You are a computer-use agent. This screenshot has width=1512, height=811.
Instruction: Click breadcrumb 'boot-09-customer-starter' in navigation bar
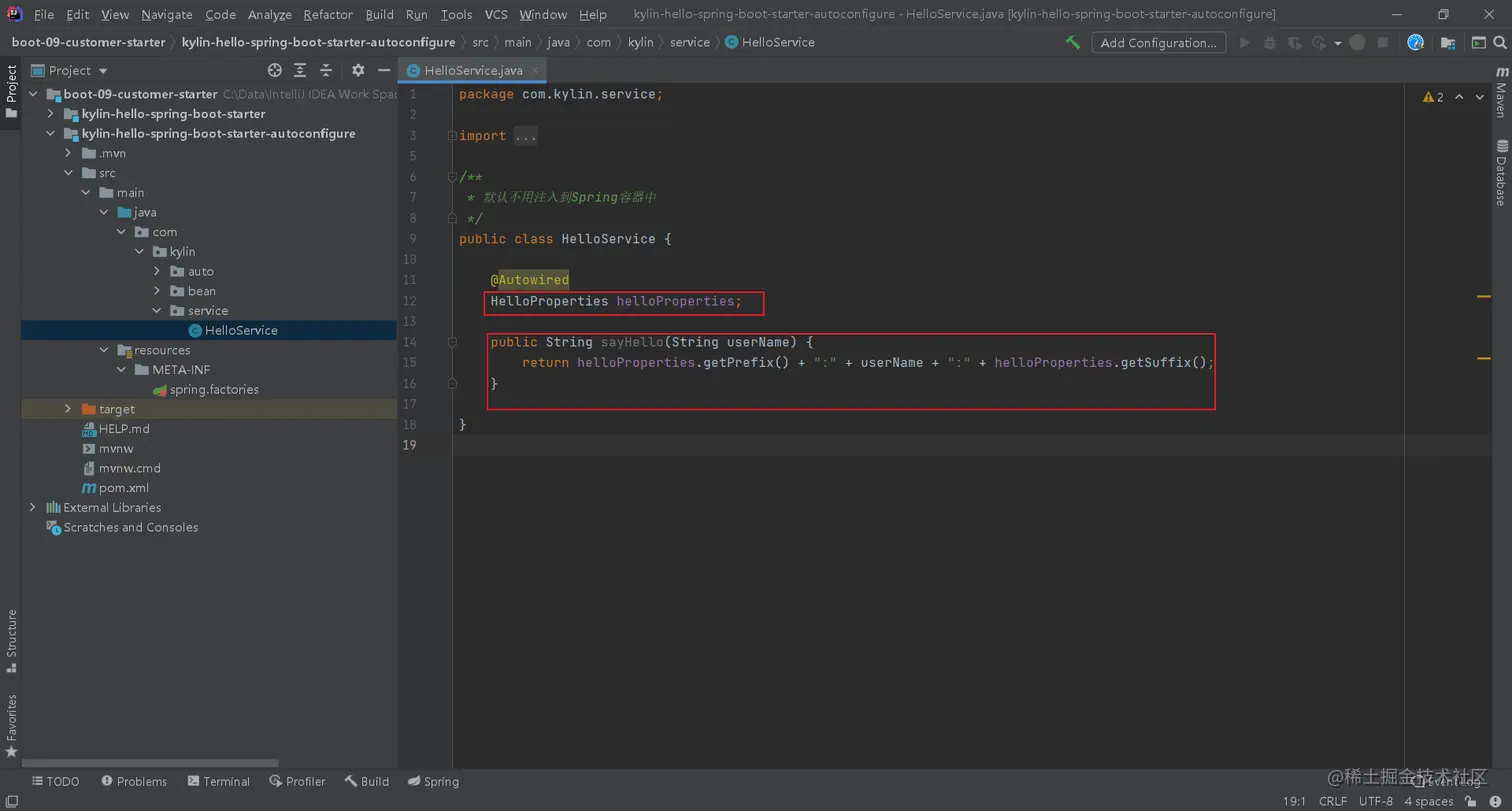(x=88, y=42)
